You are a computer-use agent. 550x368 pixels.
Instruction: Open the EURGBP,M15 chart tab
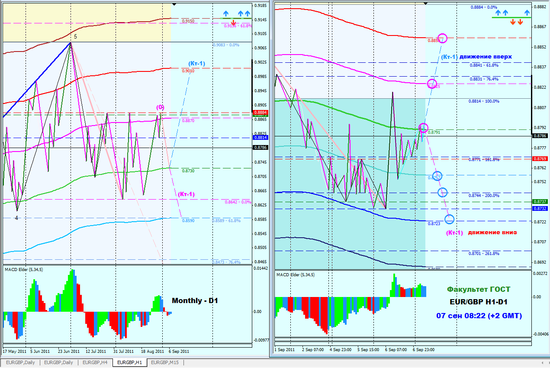tap(165, 362)
